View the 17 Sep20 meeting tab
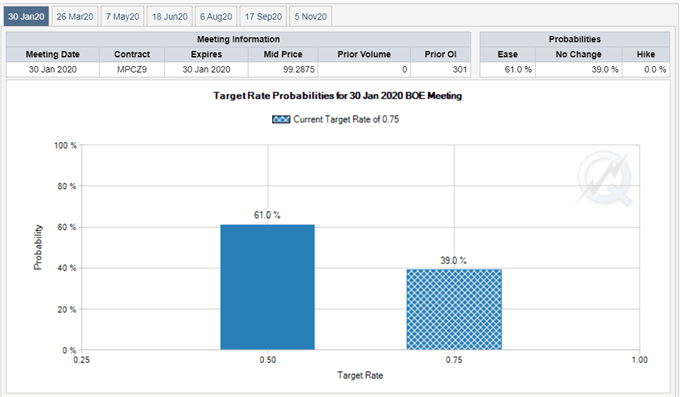680x397 pixels. [263, 16]
